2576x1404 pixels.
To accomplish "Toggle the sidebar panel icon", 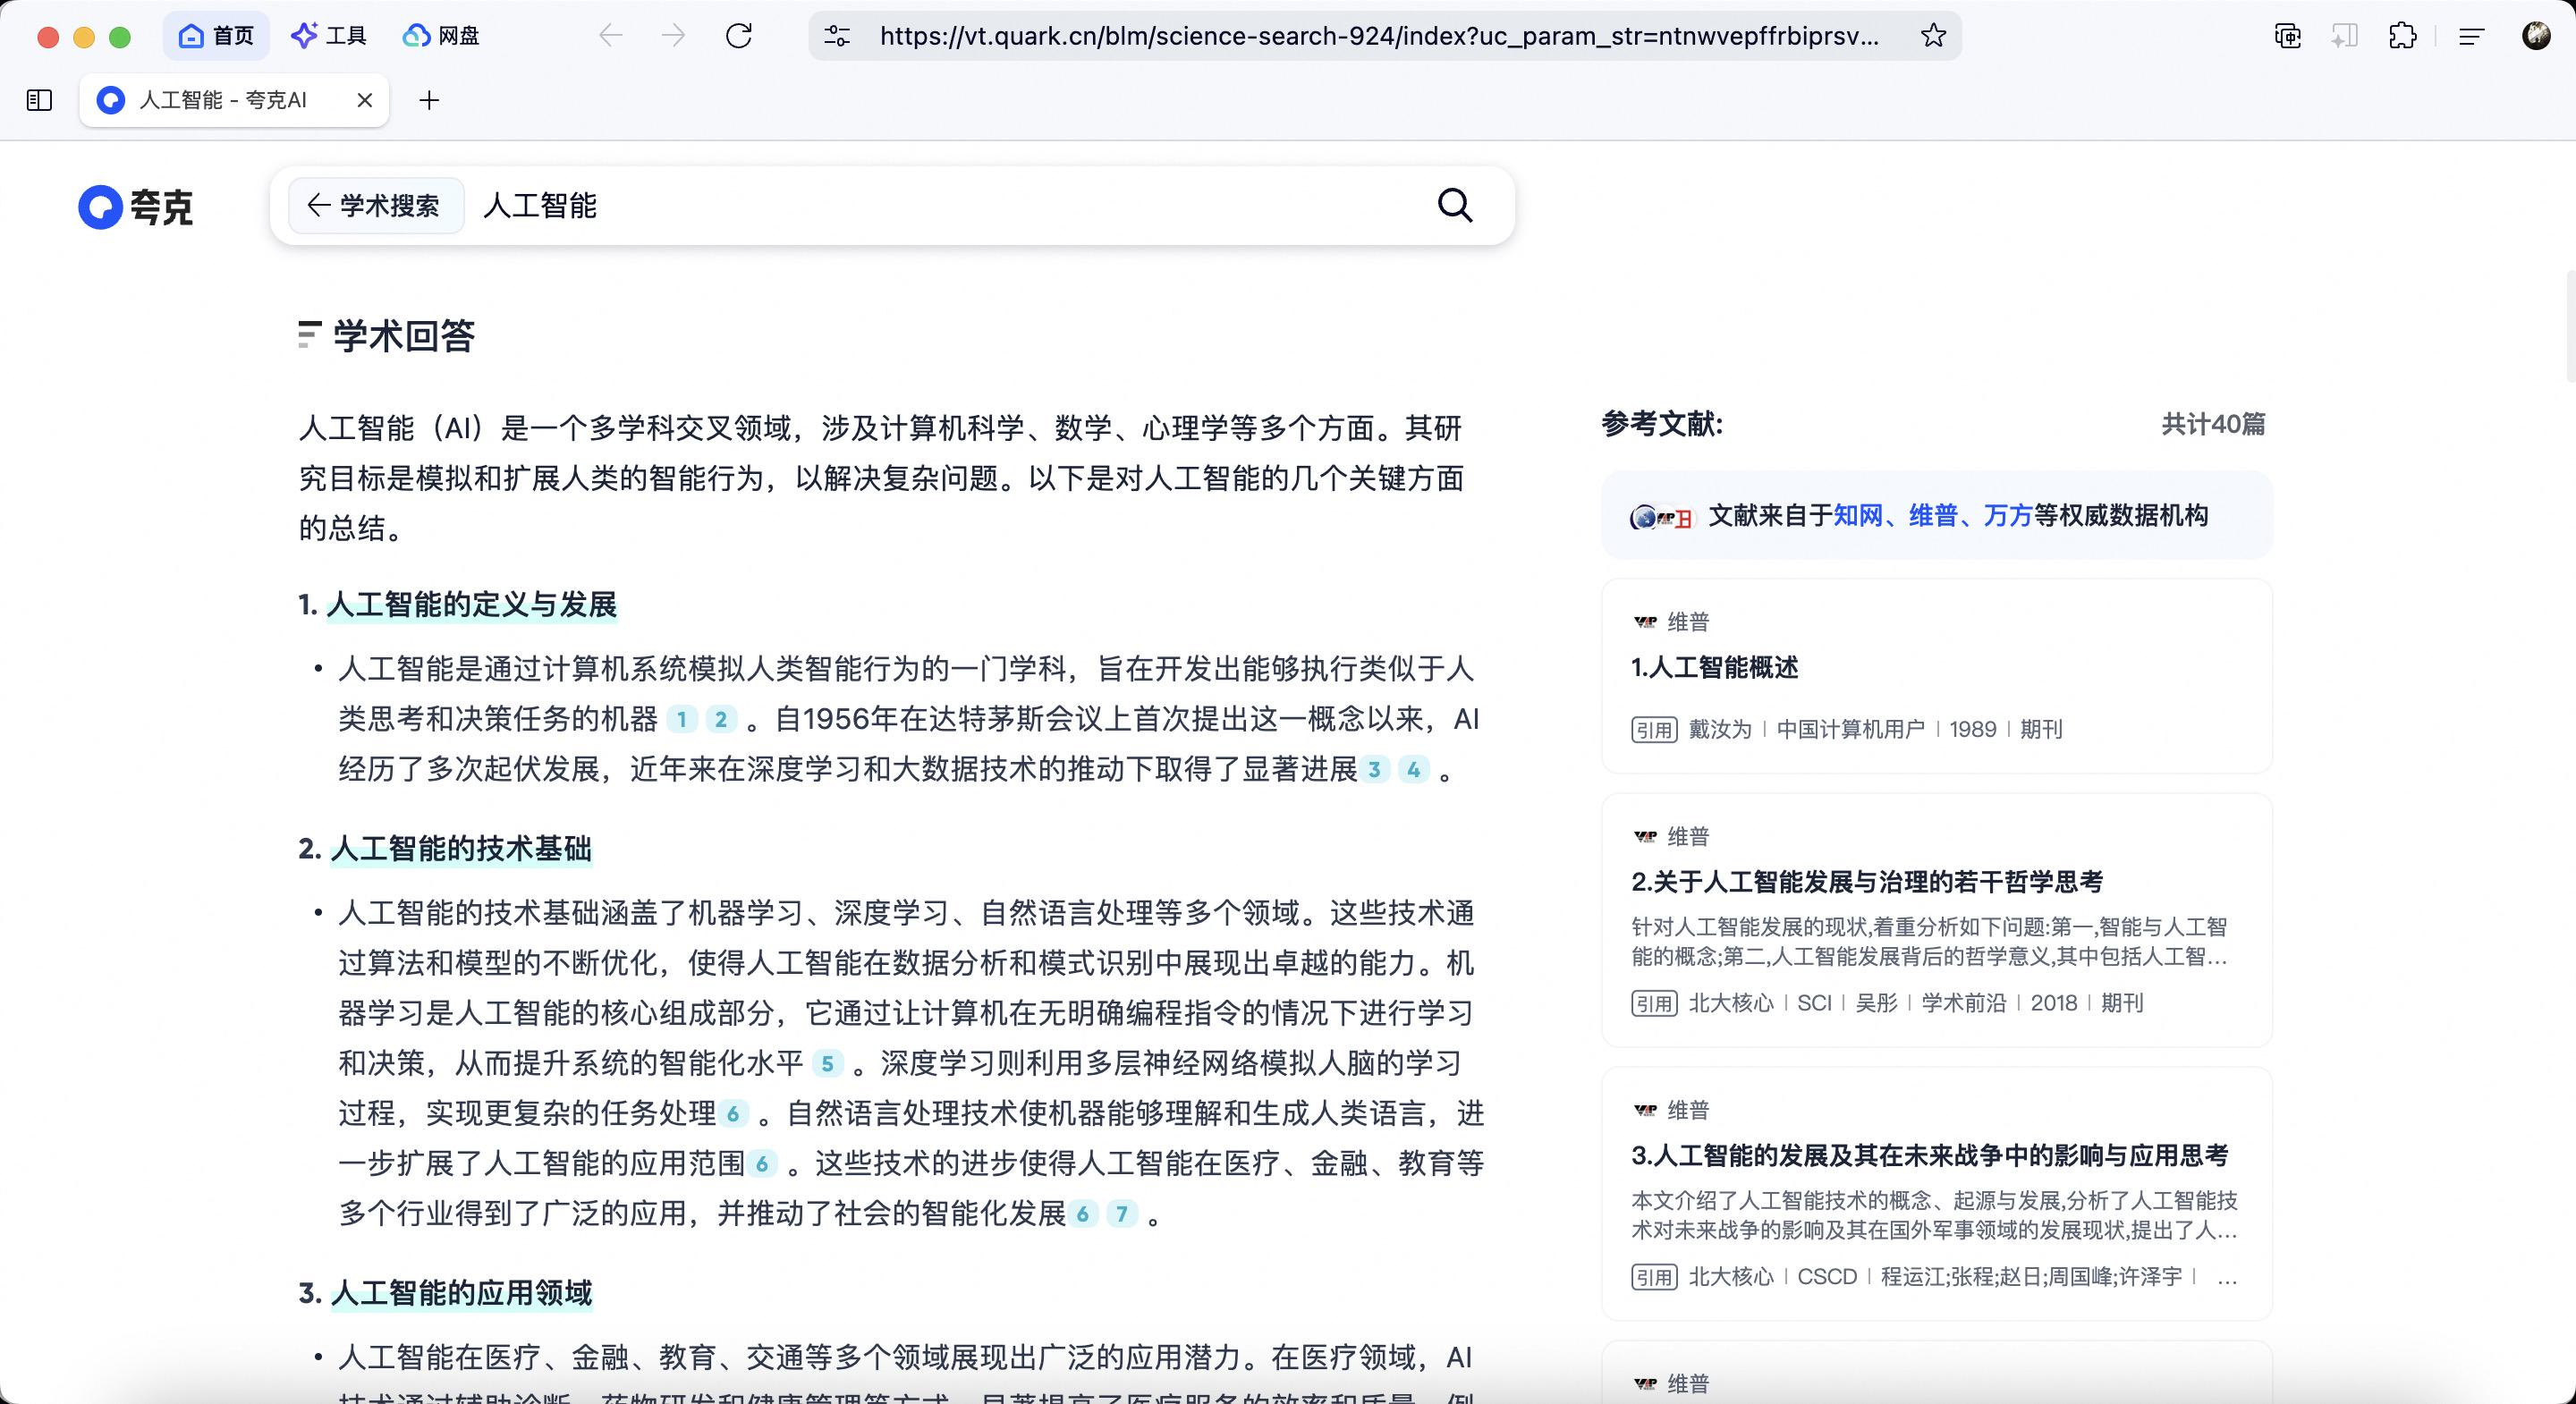I will coord(39,100).
